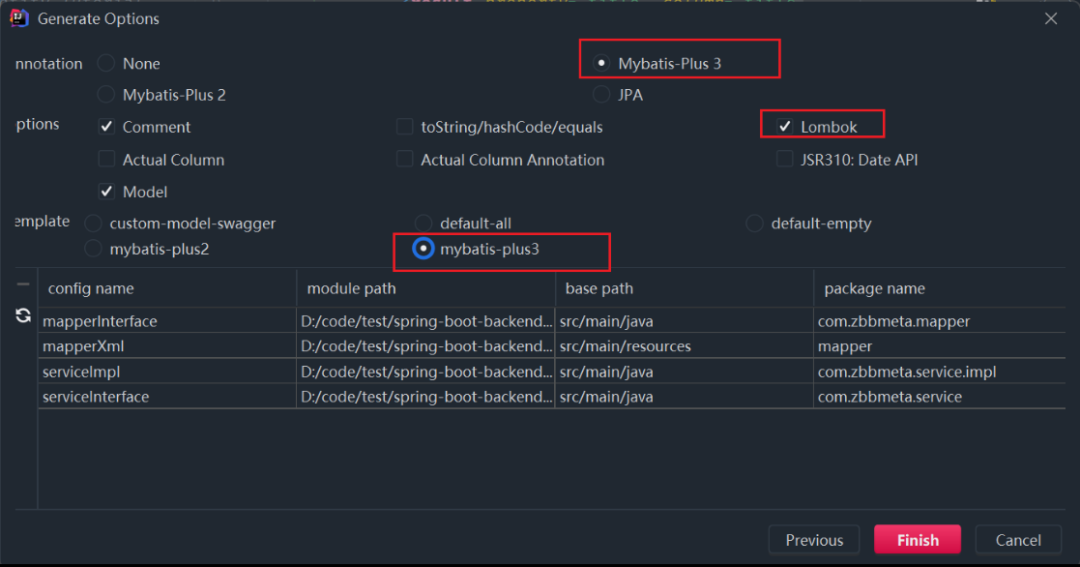
Task: Click the base path column header
Action: (684, 288)
